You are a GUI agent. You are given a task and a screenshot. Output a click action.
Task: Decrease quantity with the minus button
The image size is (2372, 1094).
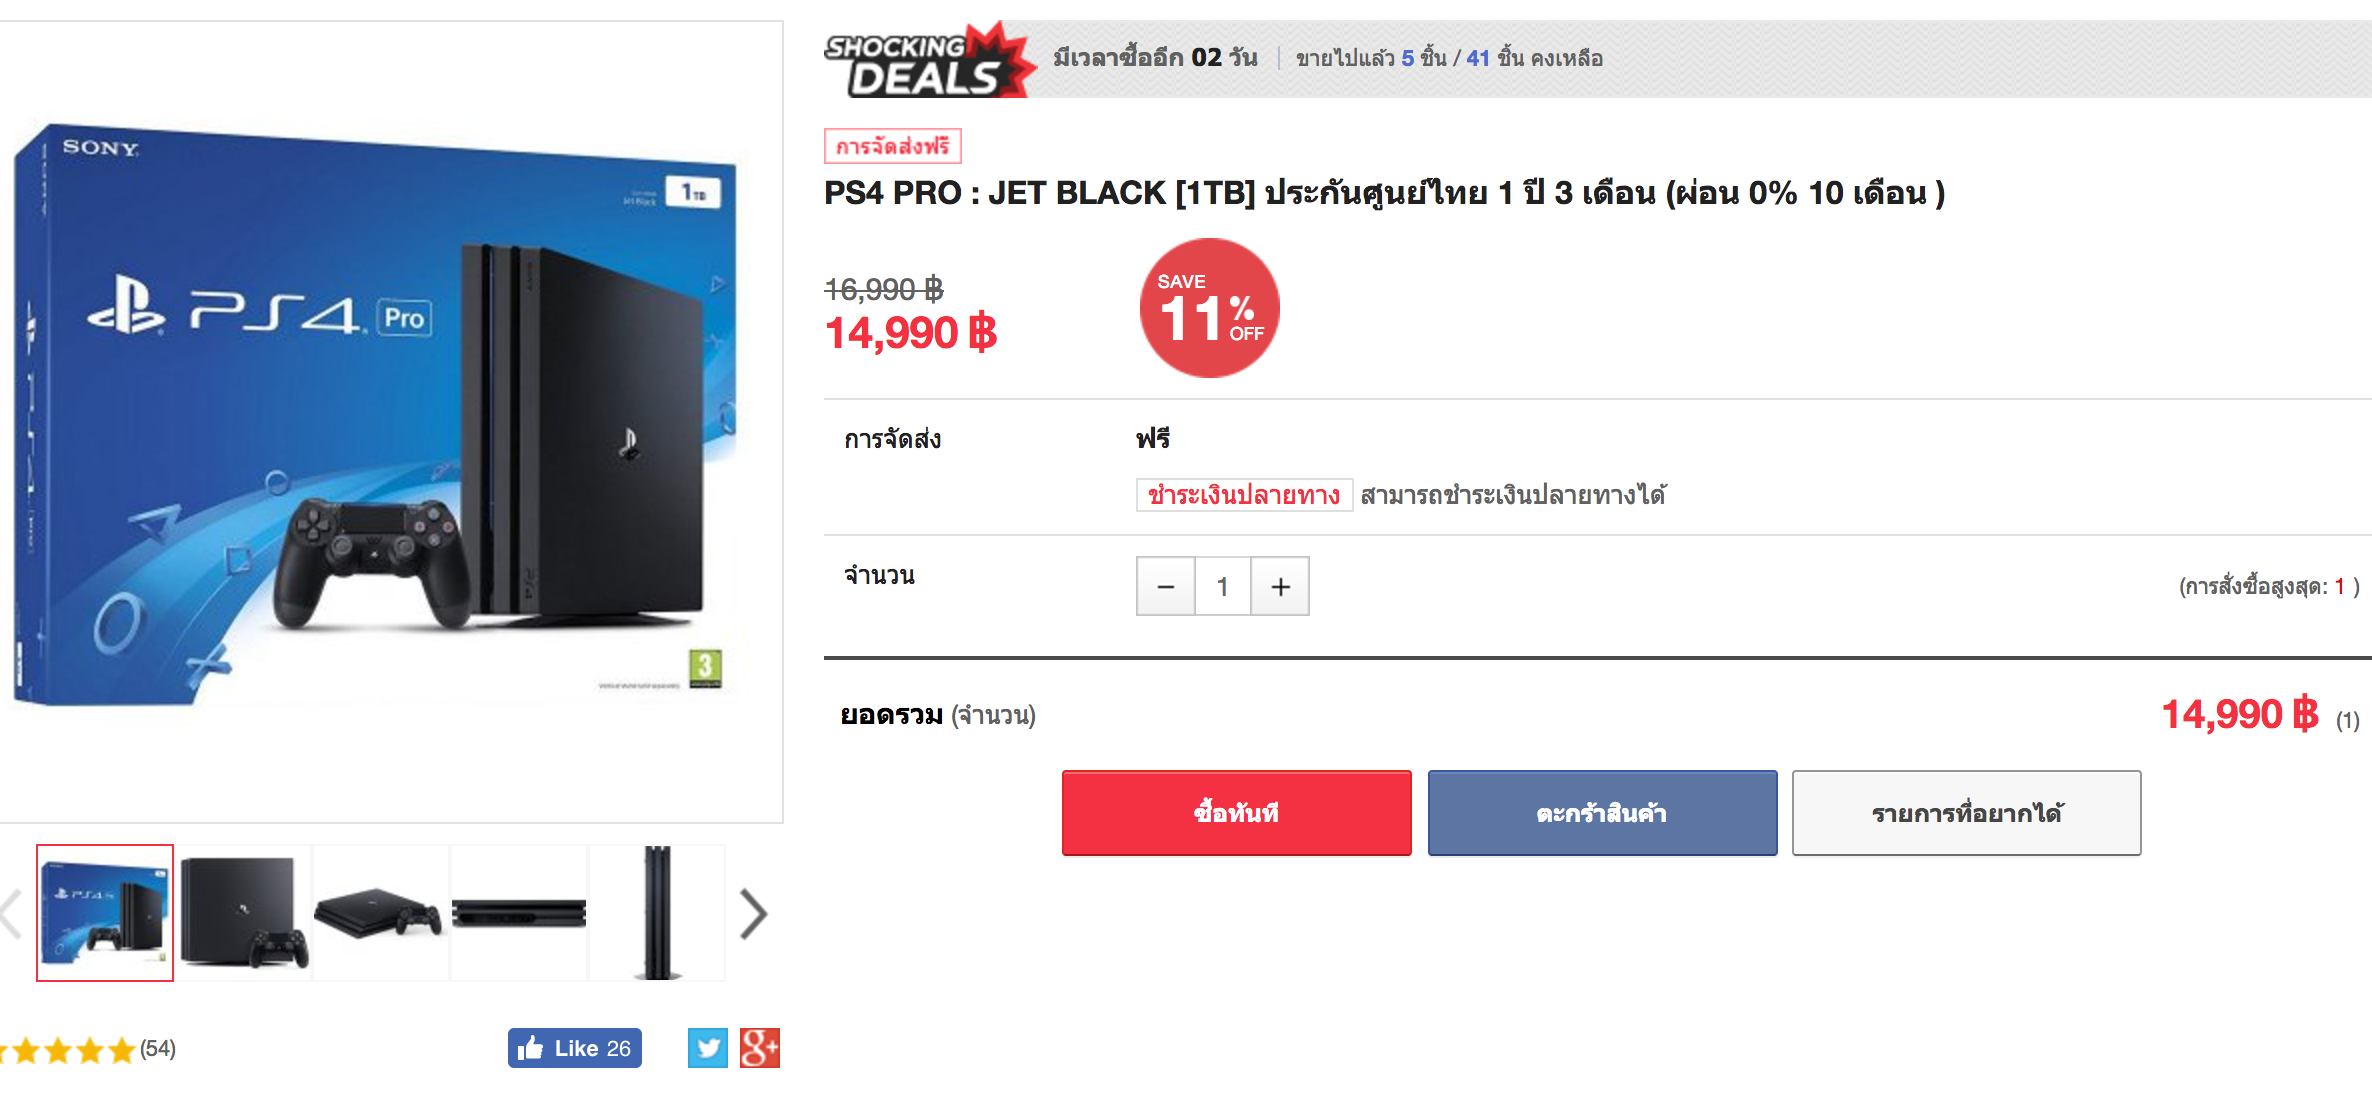click(1166, 586)
